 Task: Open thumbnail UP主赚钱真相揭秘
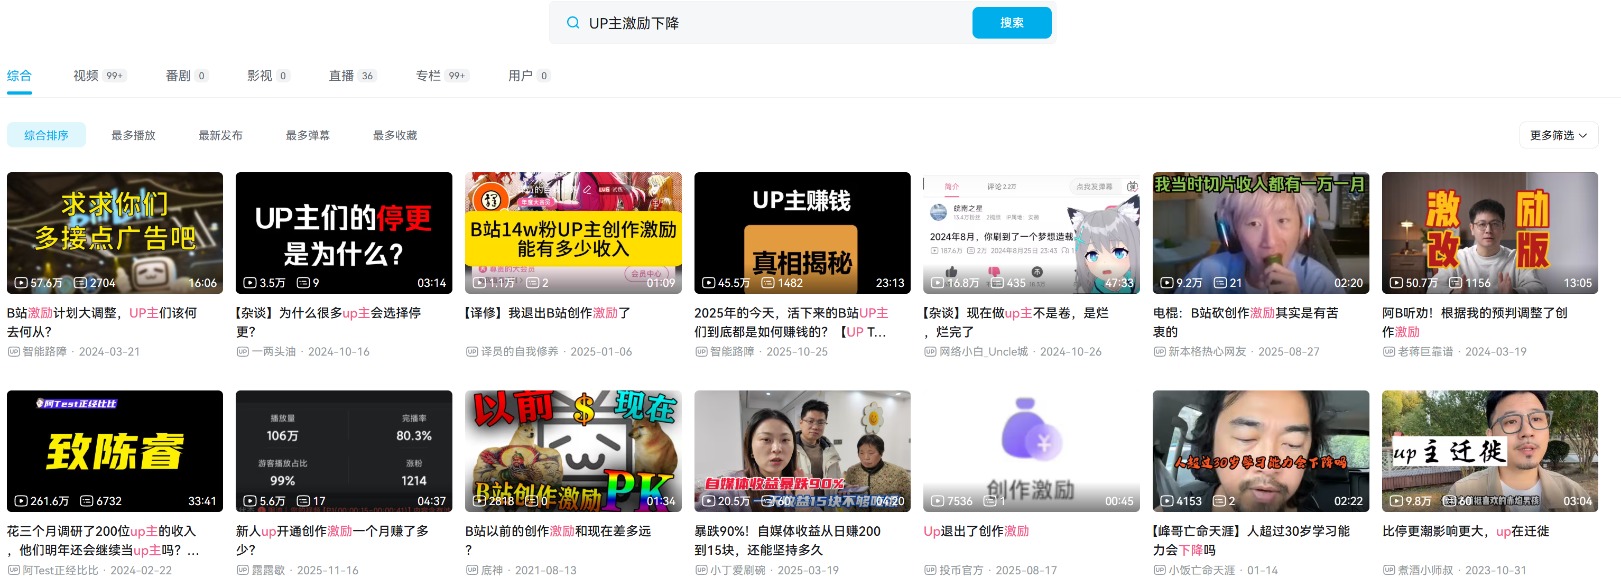click(802, 232)
